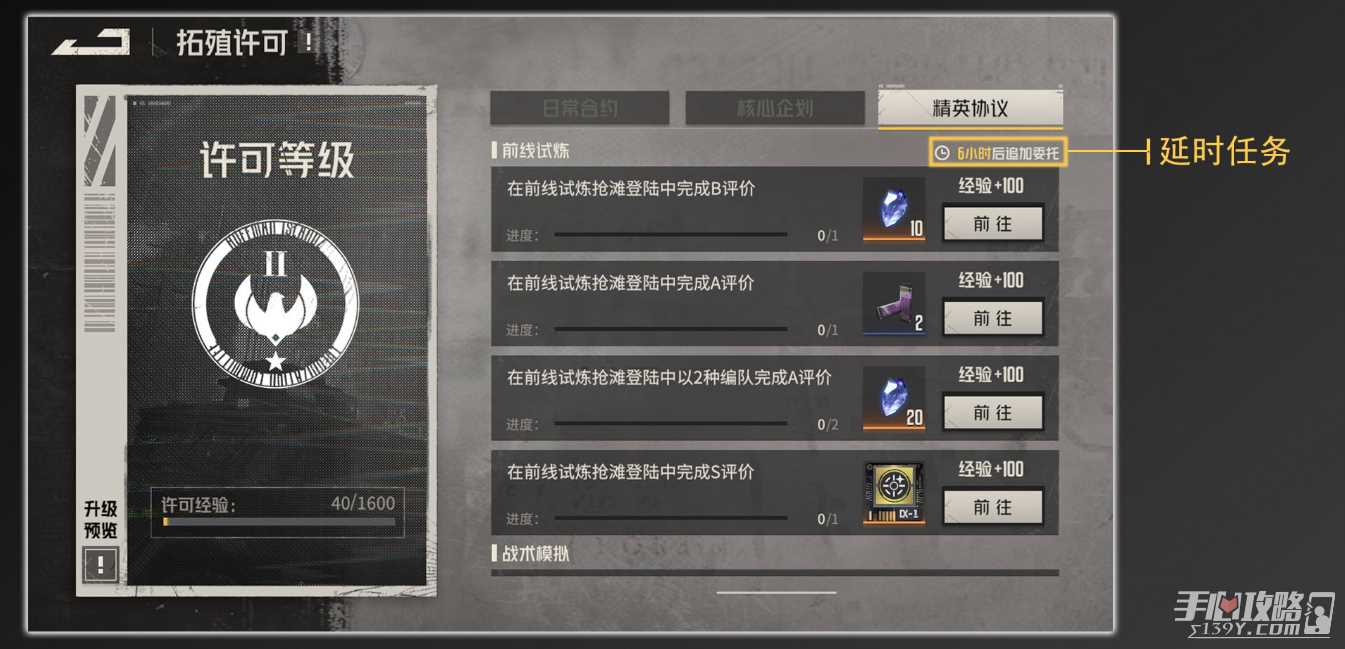Collapse the 前线试炼 section header
Viewport: 1345px width, 649px height.
pos(531,151)
